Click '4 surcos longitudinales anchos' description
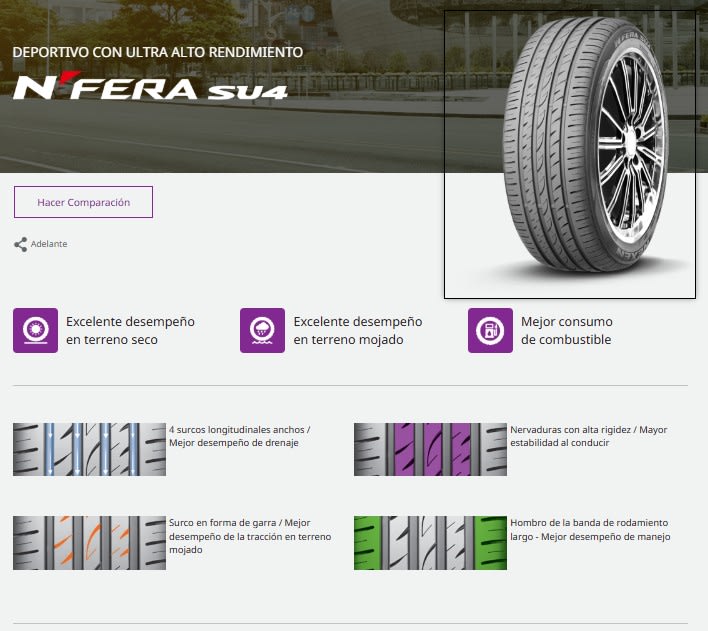The width and height of the screenshot is (708, 631). 240,436
